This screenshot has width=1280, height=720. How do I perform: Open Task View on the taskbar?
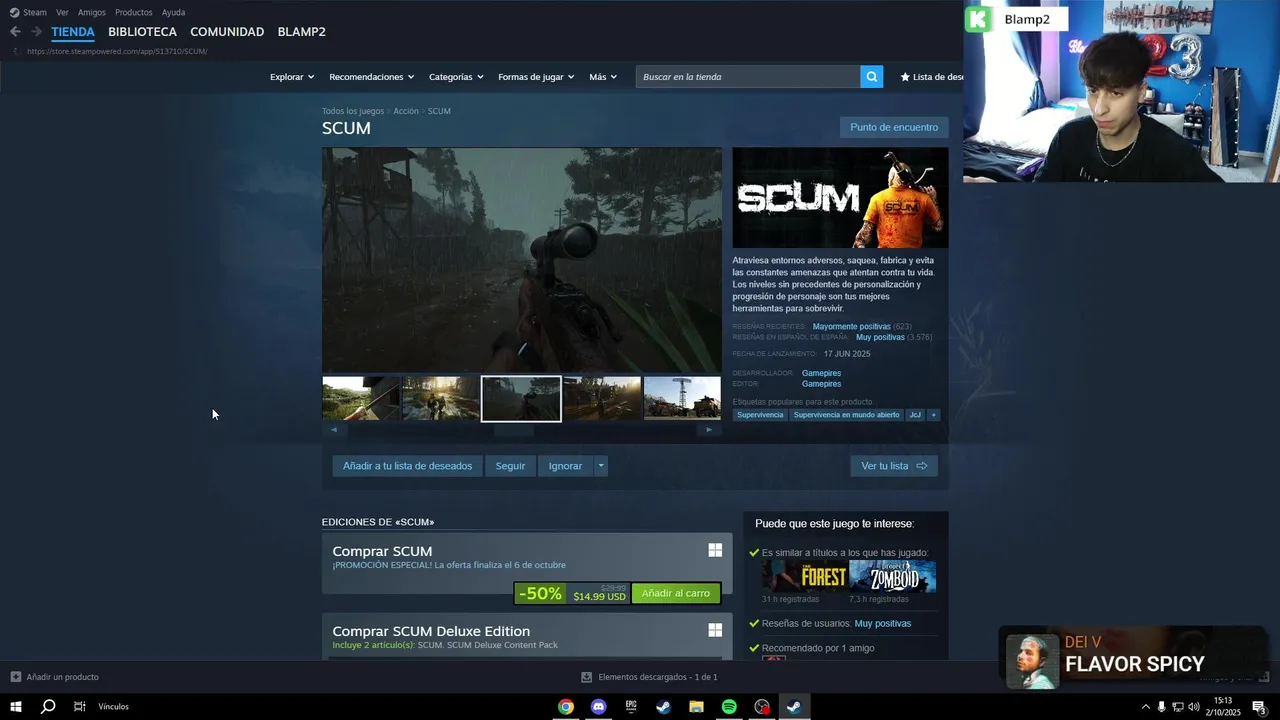(x=79, y=707)
